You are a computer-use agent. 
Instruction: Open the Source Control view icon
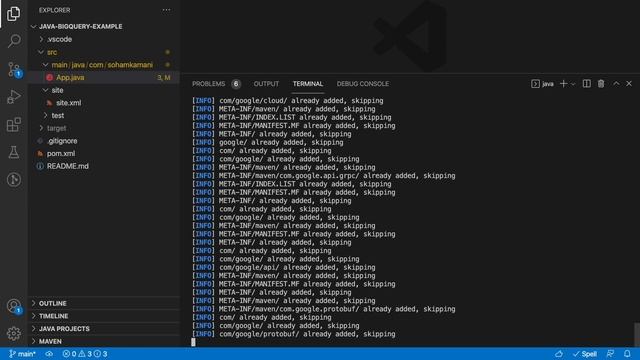point(13,69)
